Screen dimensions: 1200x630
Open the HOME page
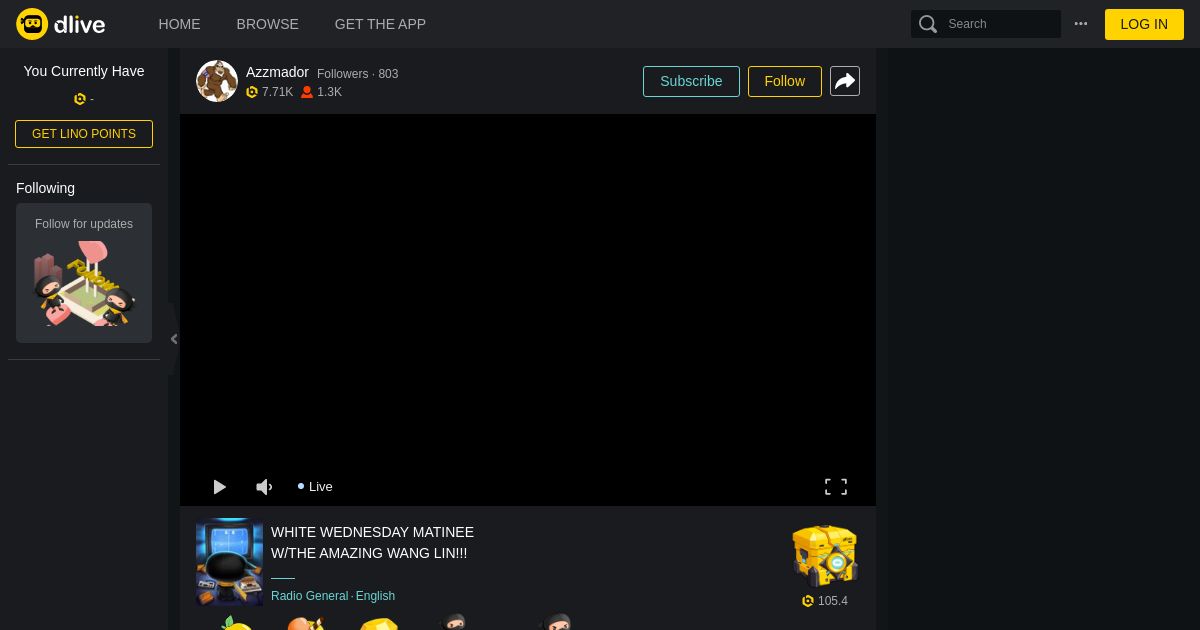click(179, 24)
